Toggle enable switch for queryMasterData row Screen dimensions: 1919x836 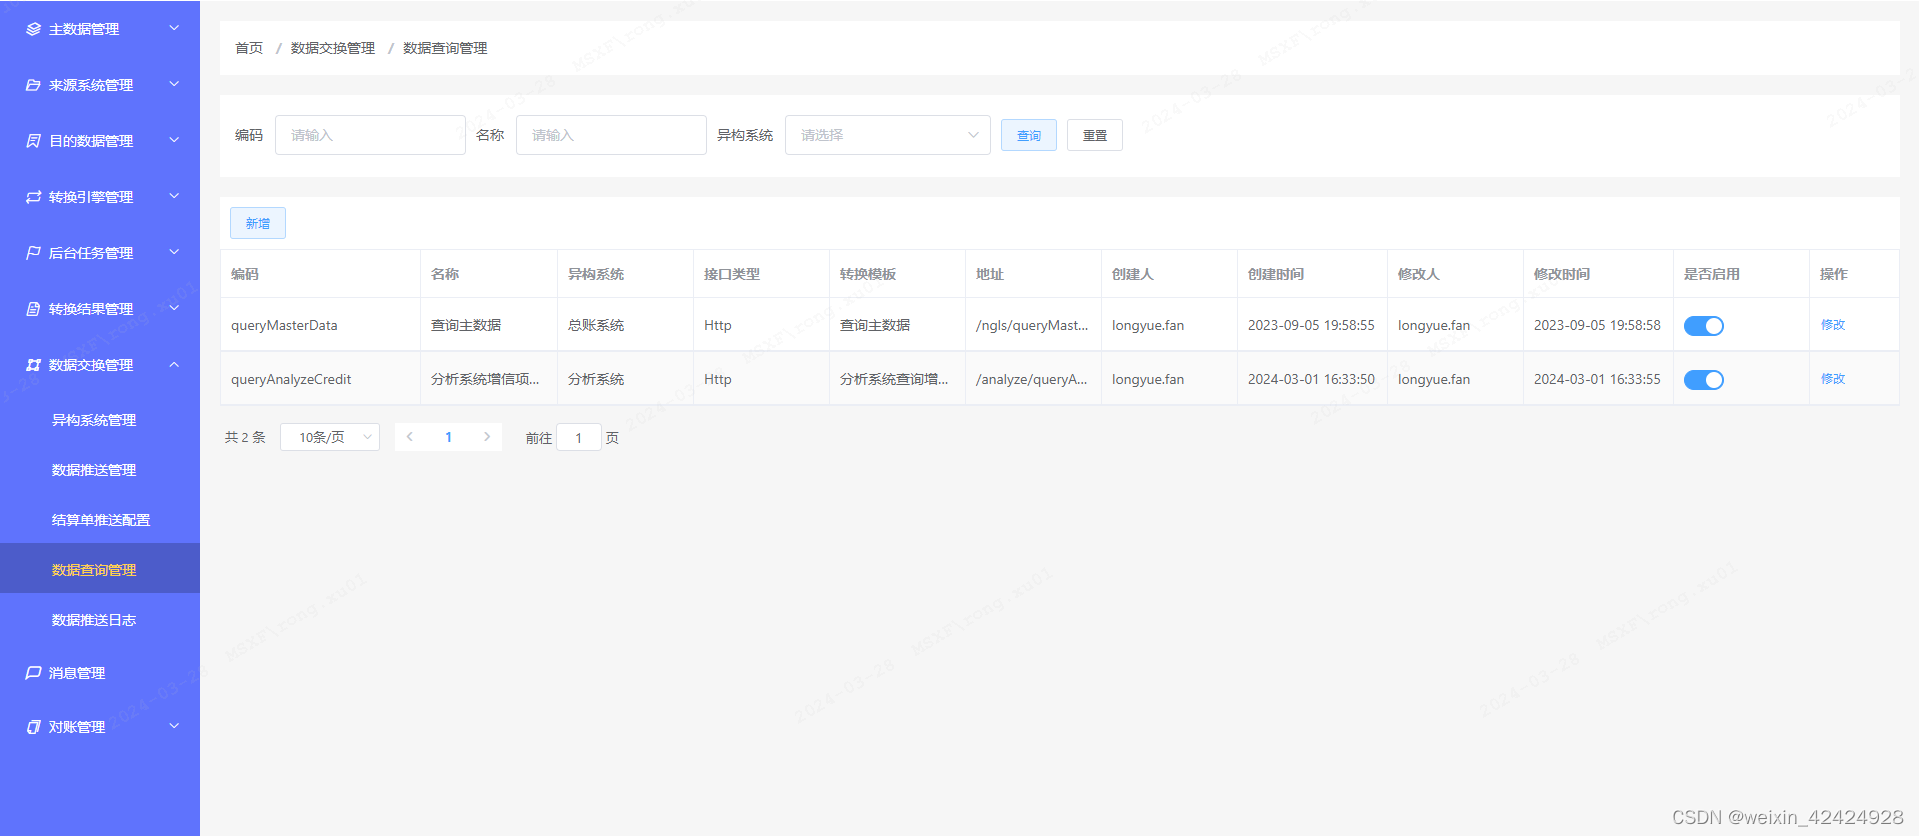tap(1703, 326)
